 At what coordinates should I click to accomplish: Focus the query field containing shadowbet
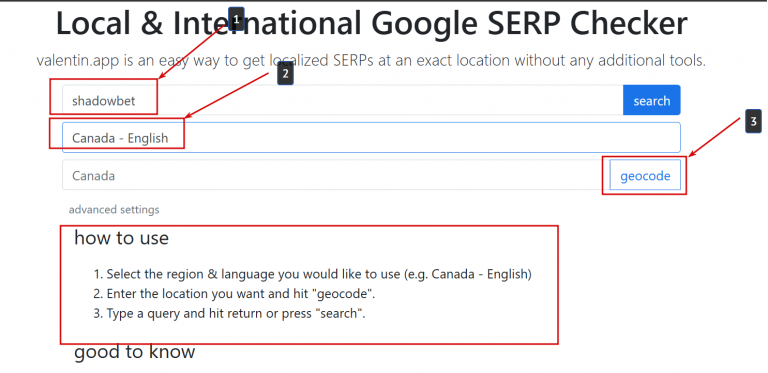pyautogui.click(x=342, y=100)
